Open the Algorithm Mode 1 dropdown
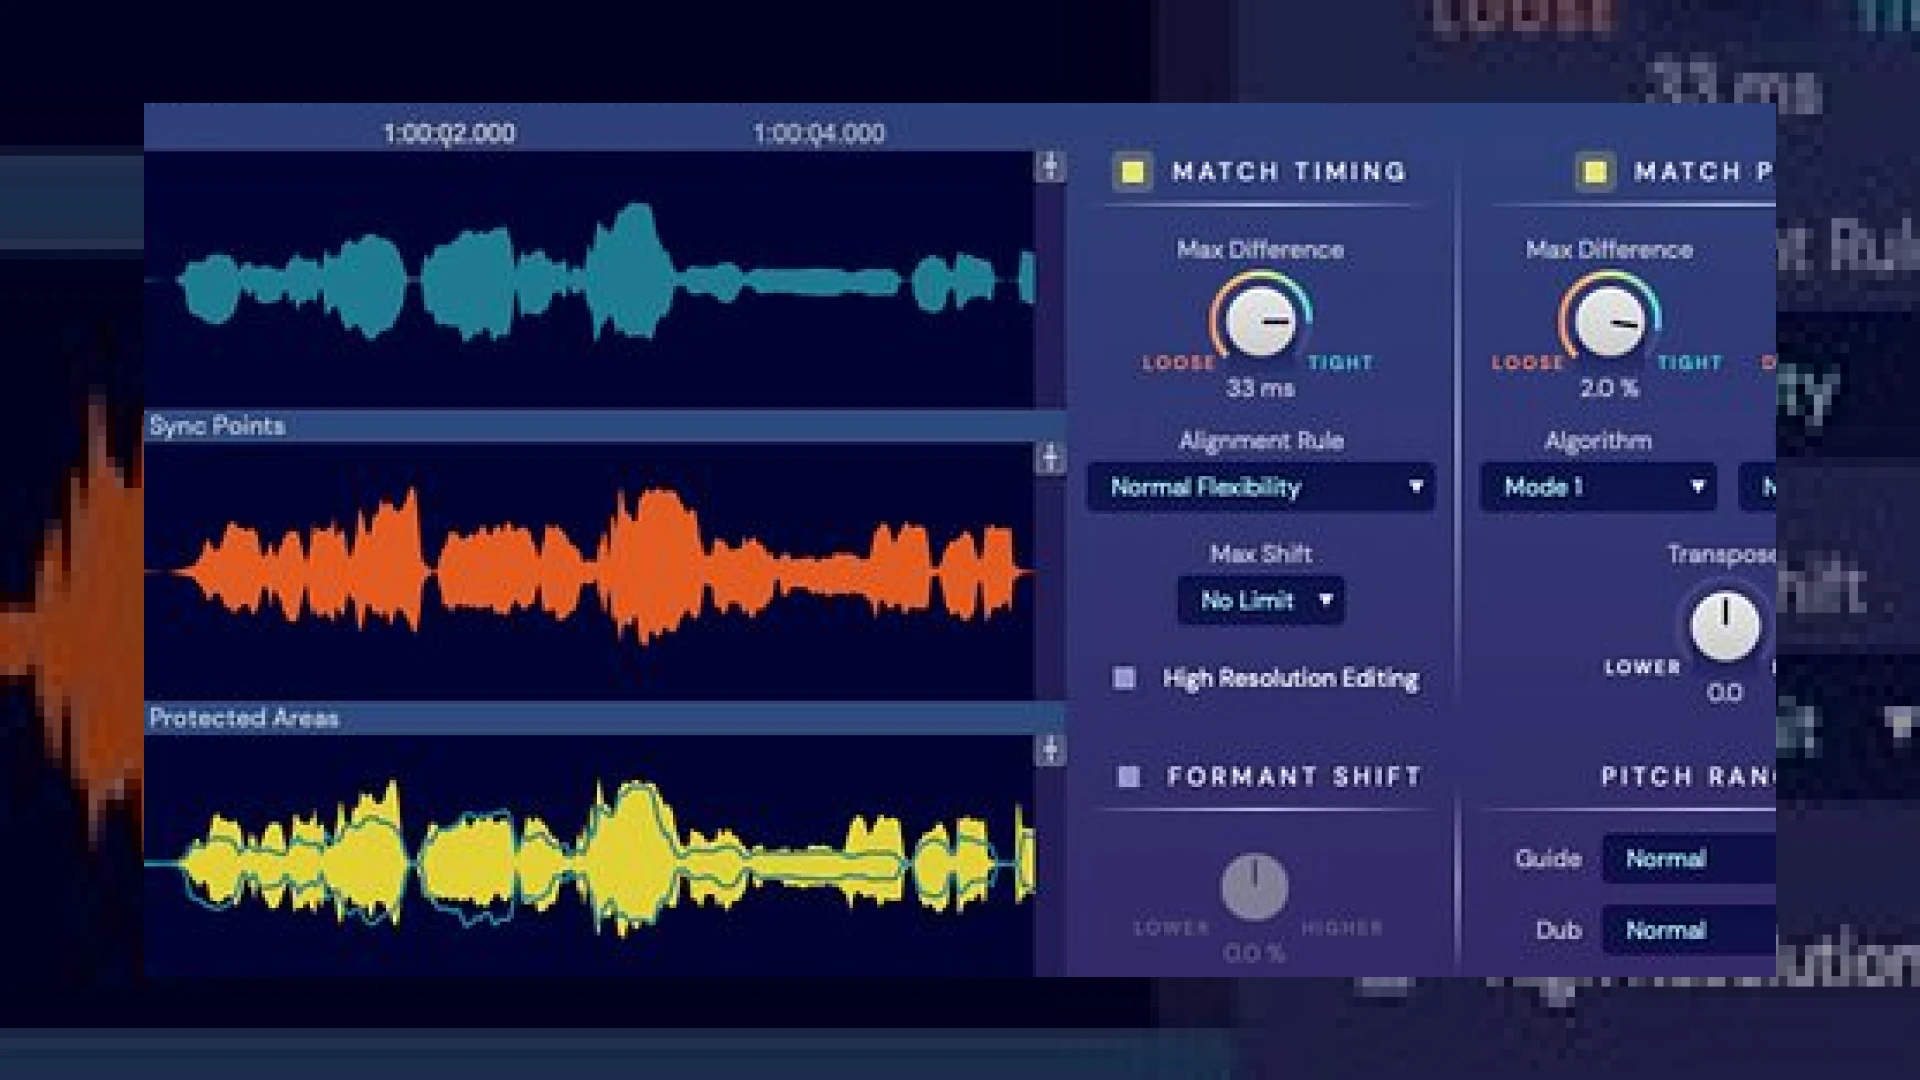This screenshot has height=1080, width=1920. [1598, 487]
